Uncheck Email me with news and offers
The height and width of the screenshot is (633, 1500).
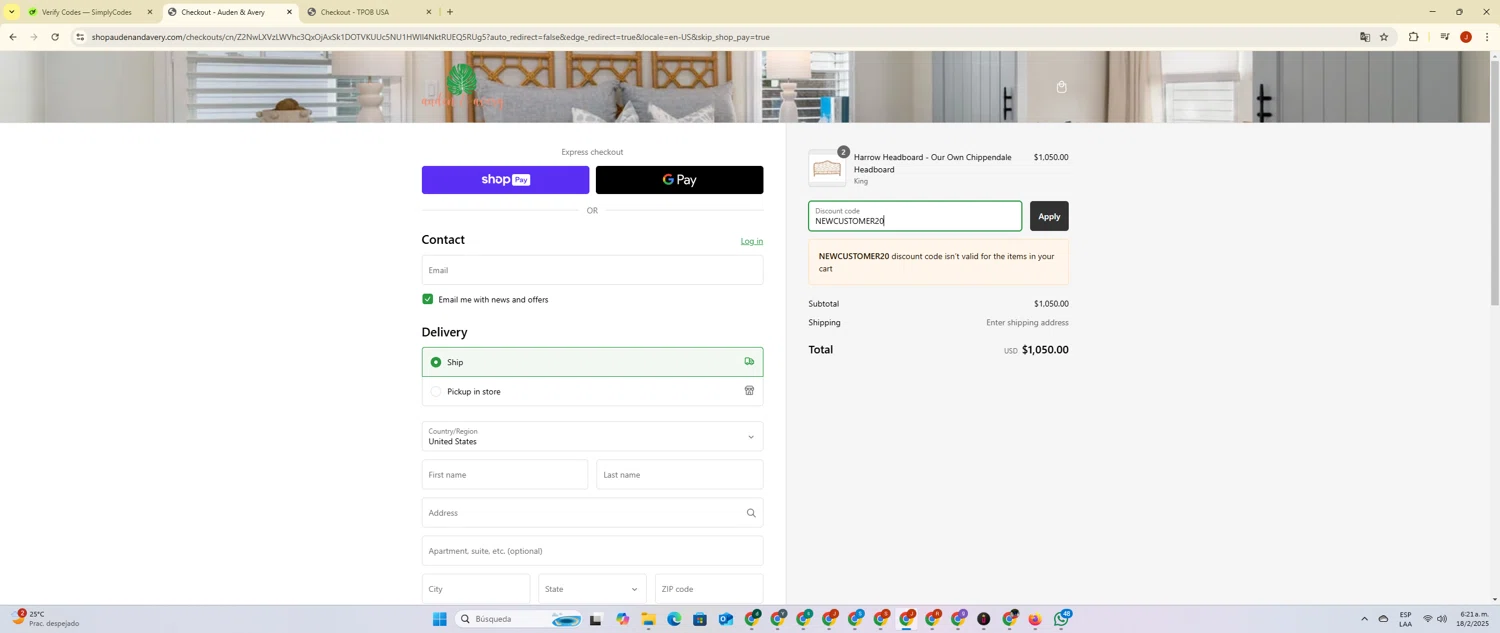point(427,299)
